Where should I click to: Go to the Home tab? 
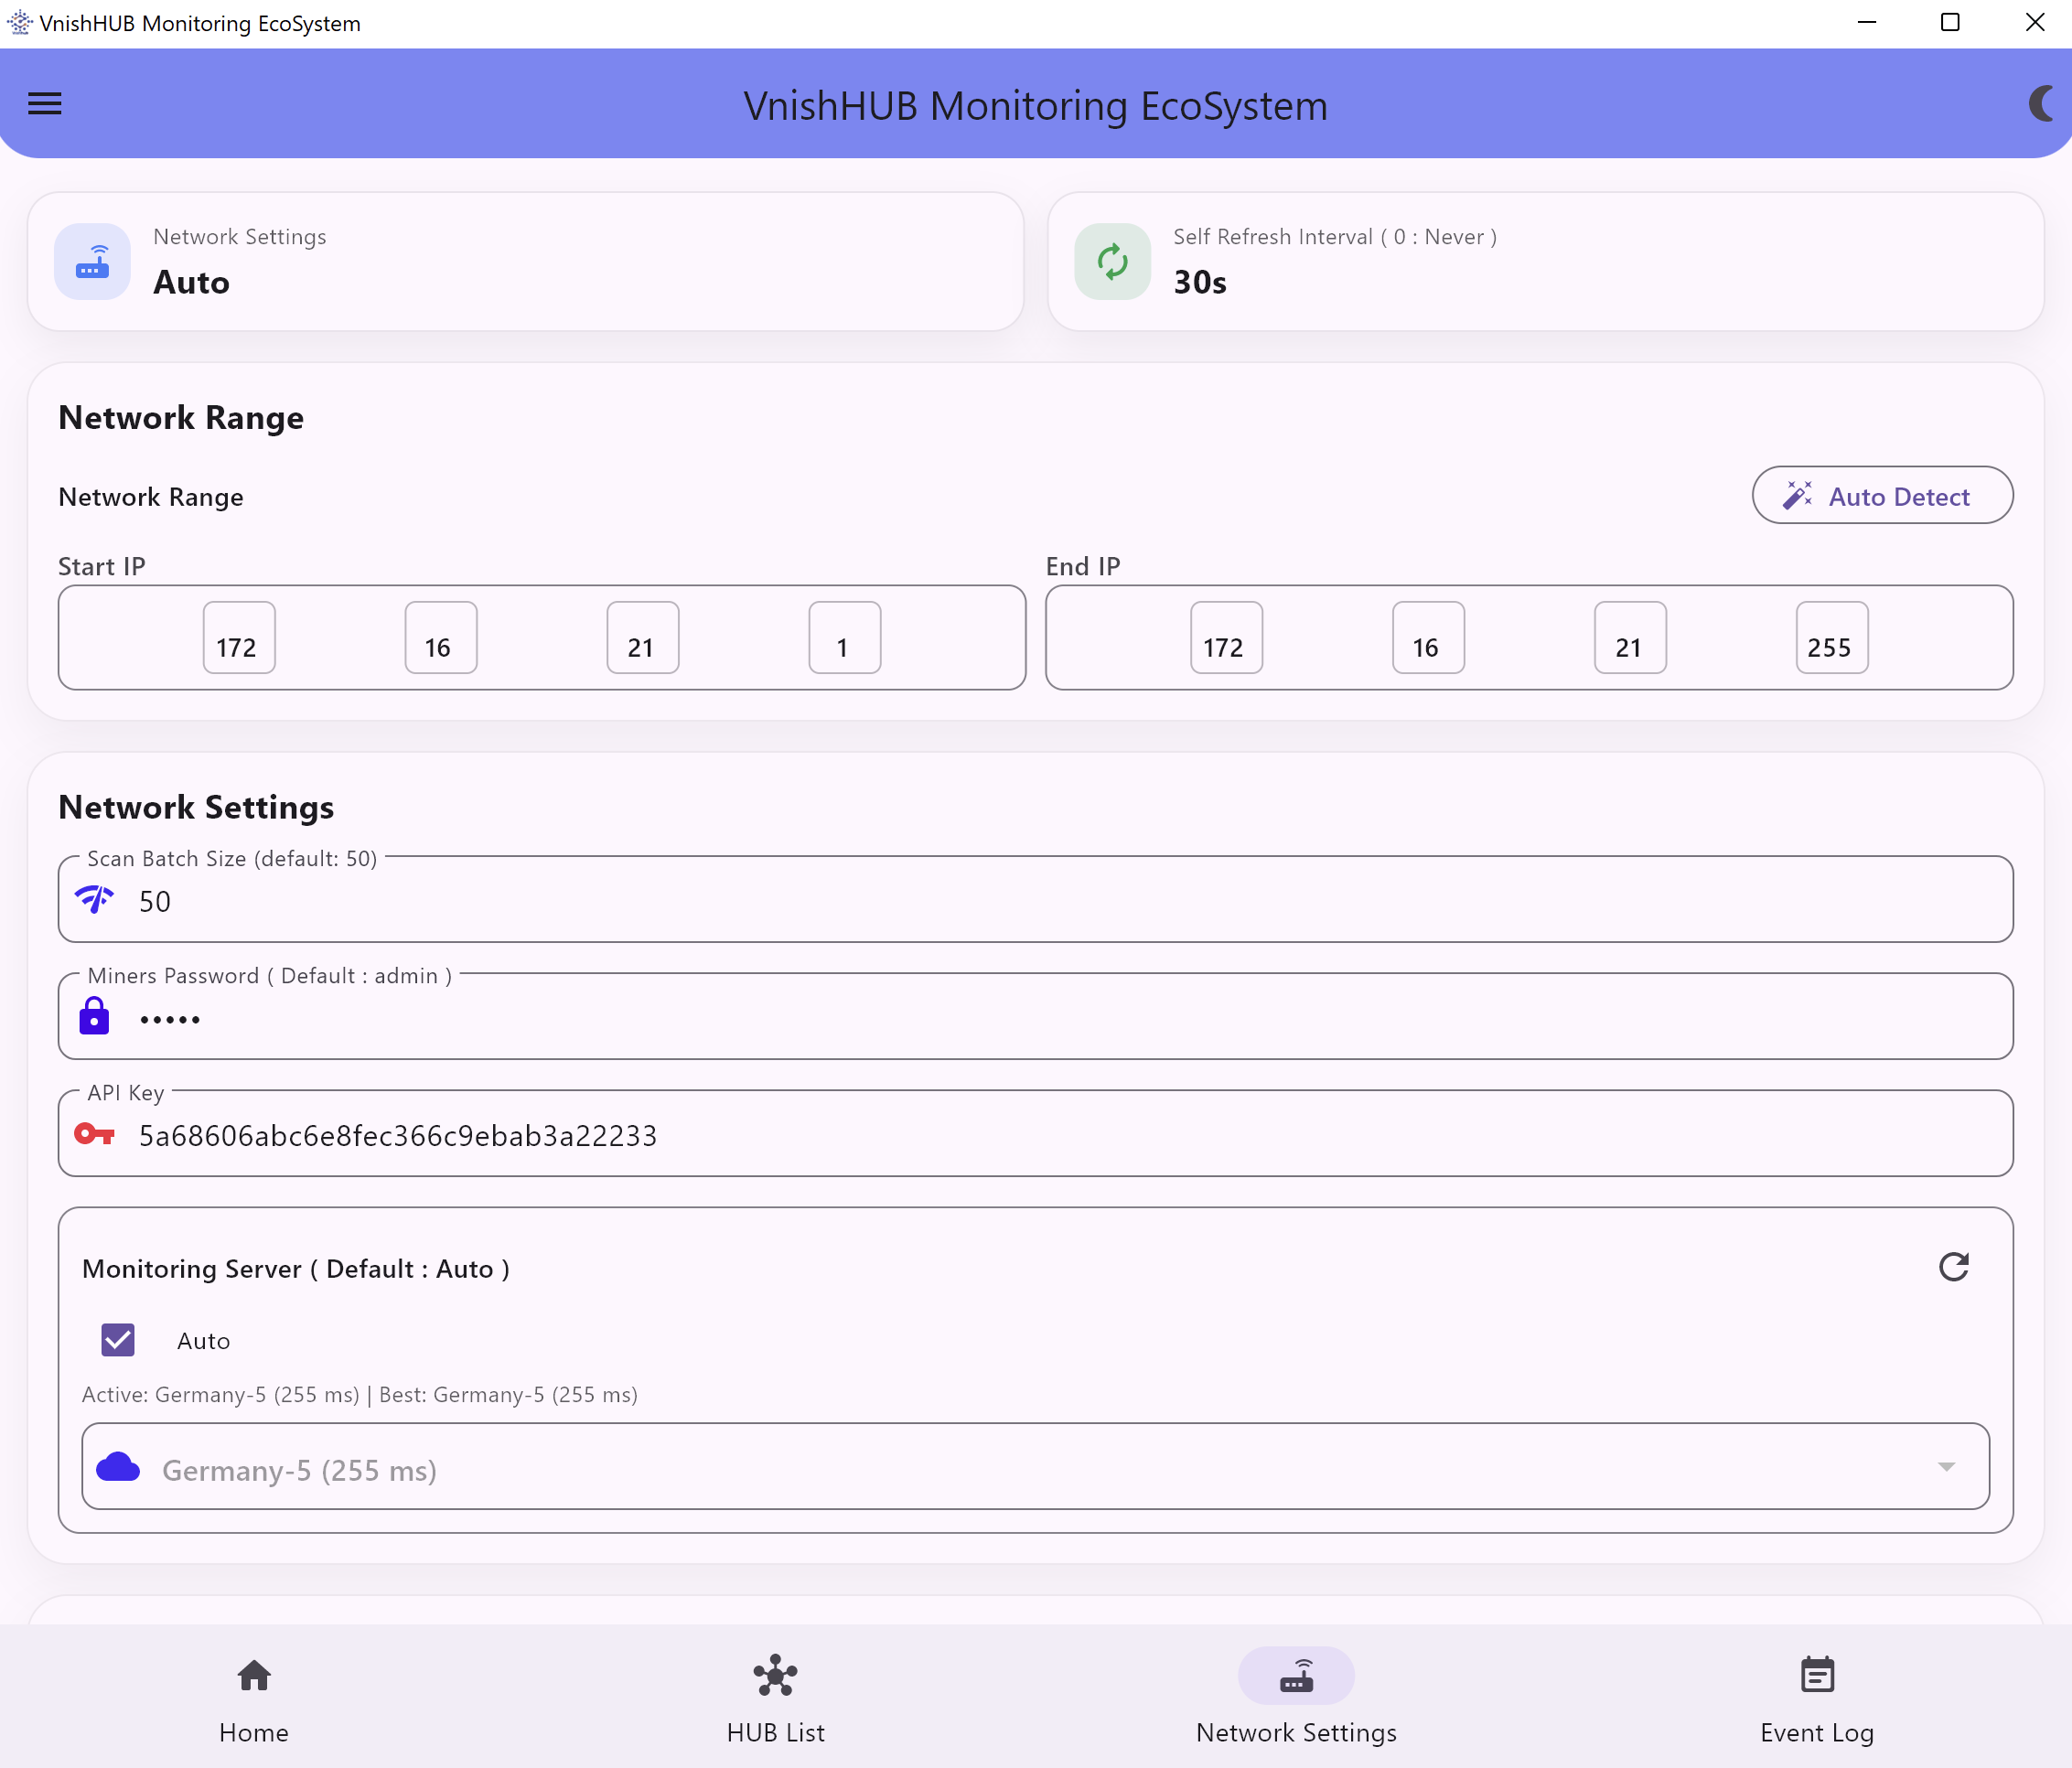click(254, 1696)
